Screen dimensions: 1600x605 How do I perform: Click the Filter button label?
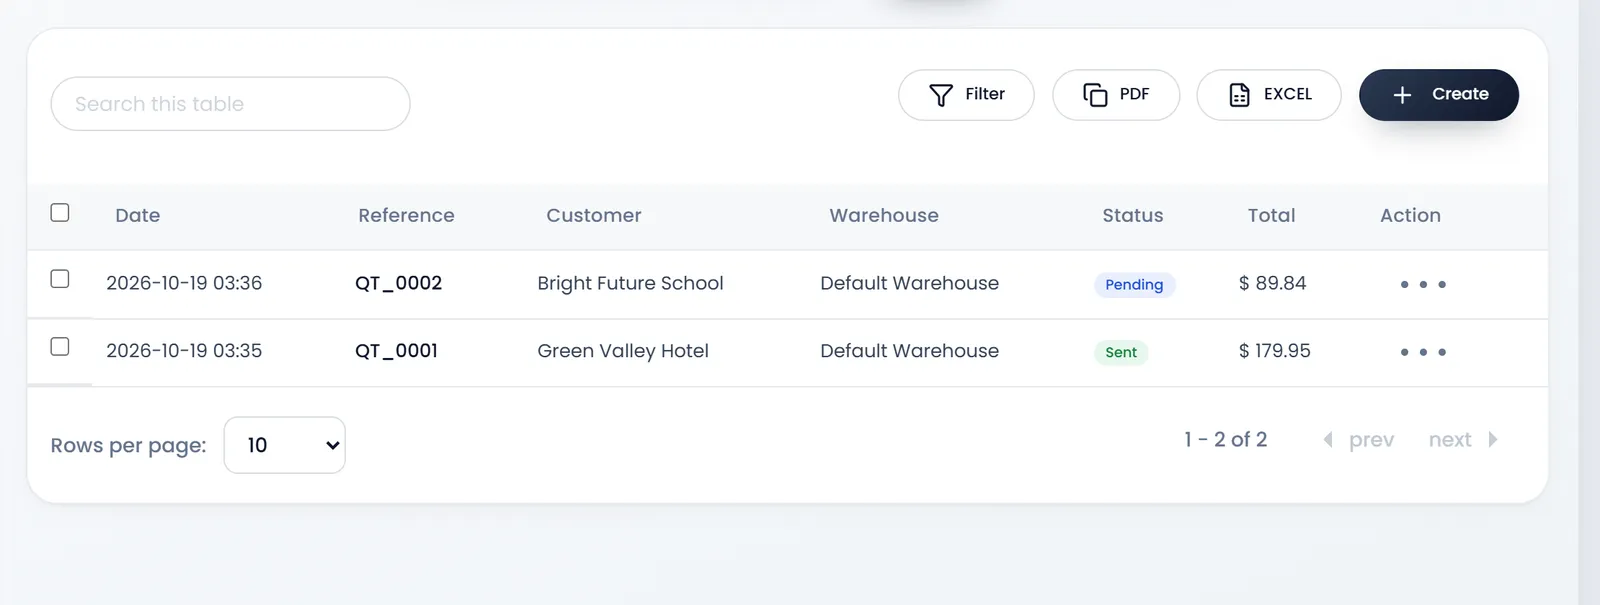coord(985,94)
